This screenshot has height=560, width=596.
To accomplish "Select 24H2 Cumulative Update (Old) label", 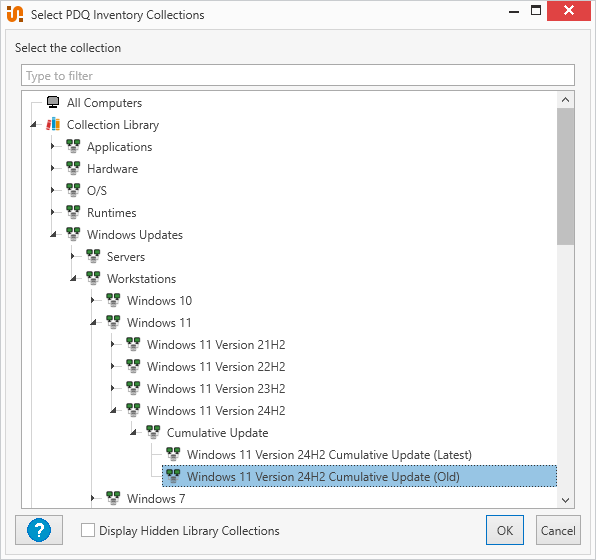I will 323,477.
